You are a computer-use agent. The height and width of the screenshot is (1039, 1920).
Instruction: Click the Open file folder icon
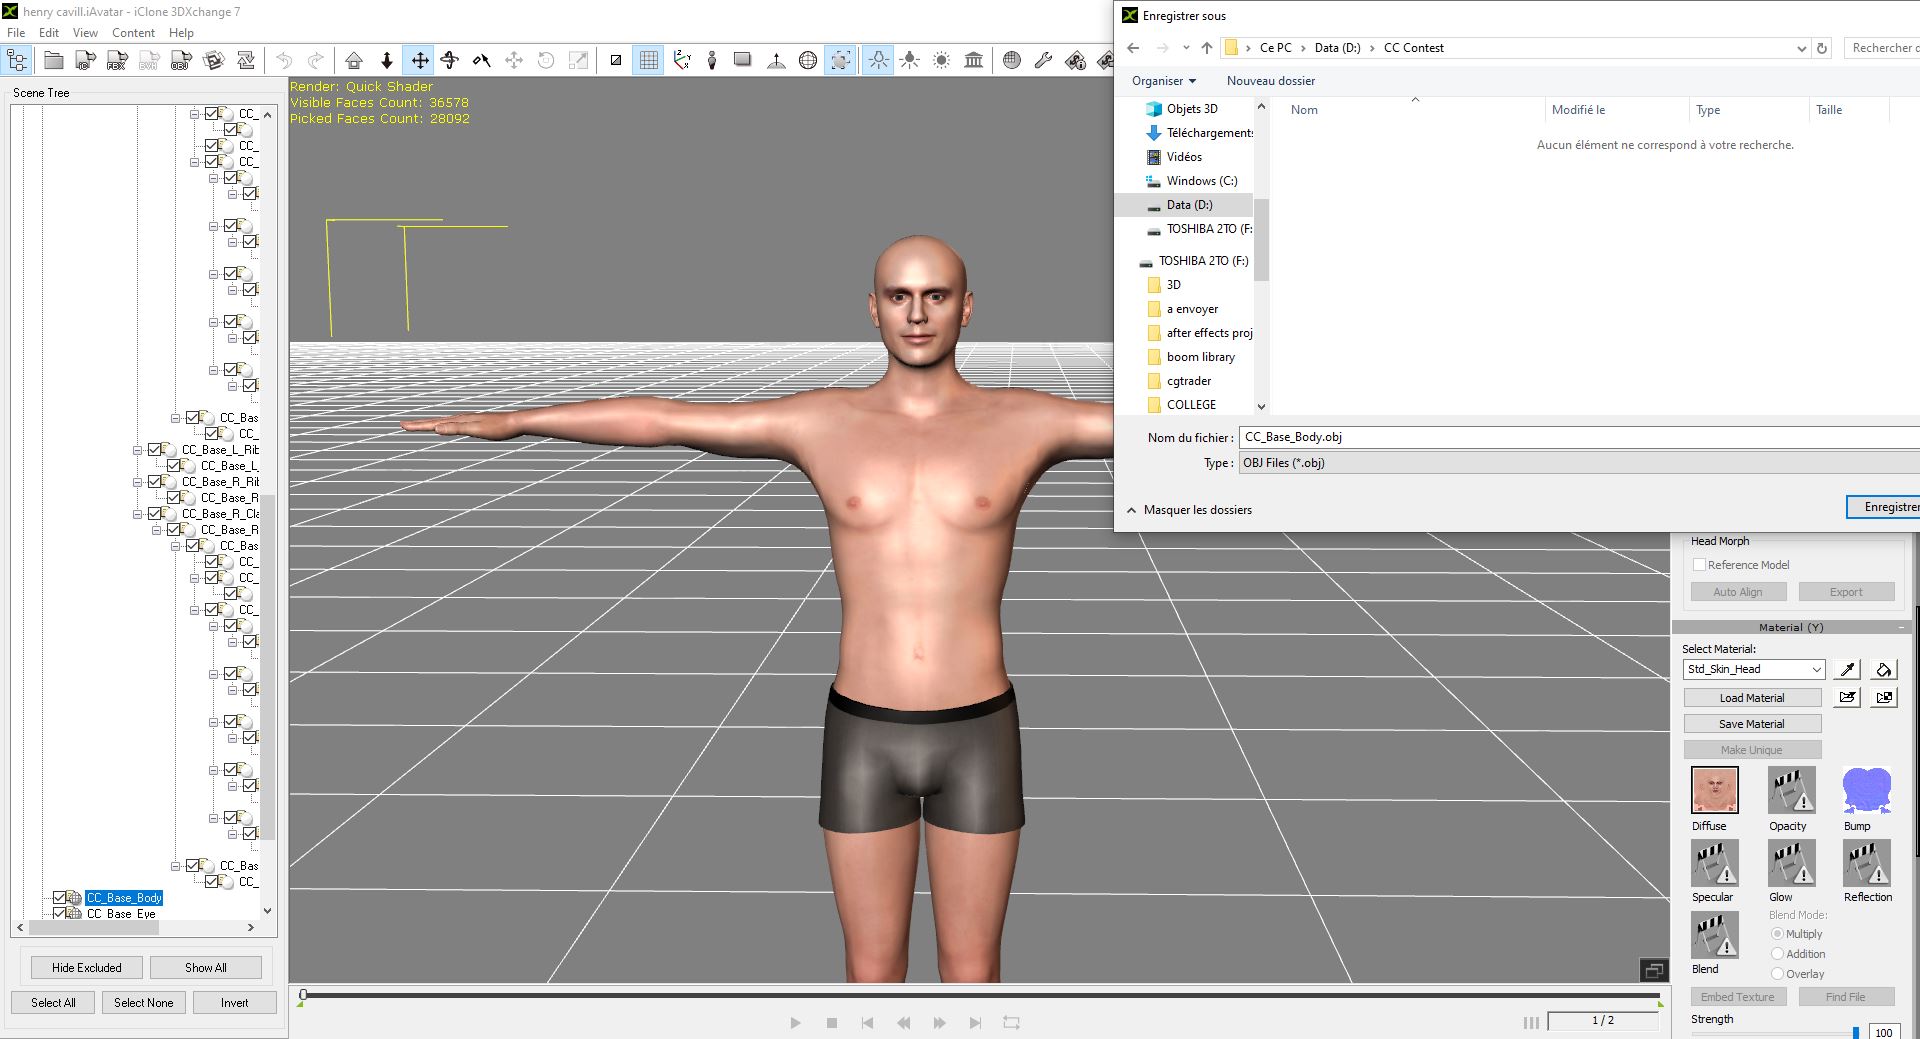pos(54,61)
